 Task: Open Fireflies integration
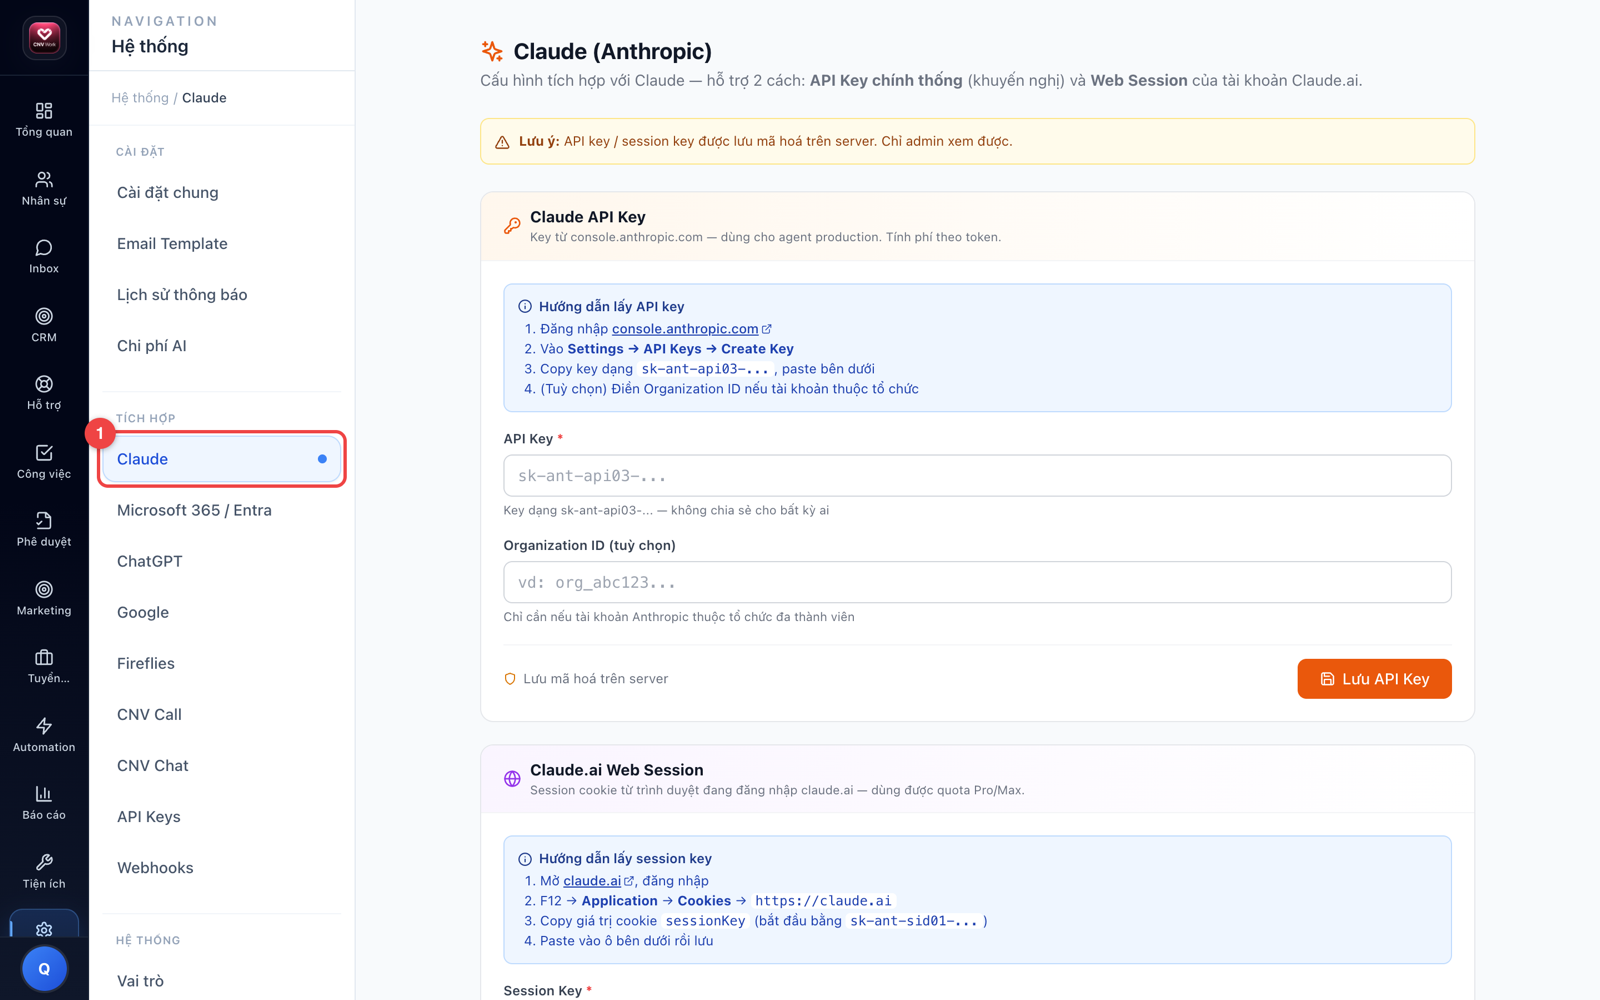222,663
